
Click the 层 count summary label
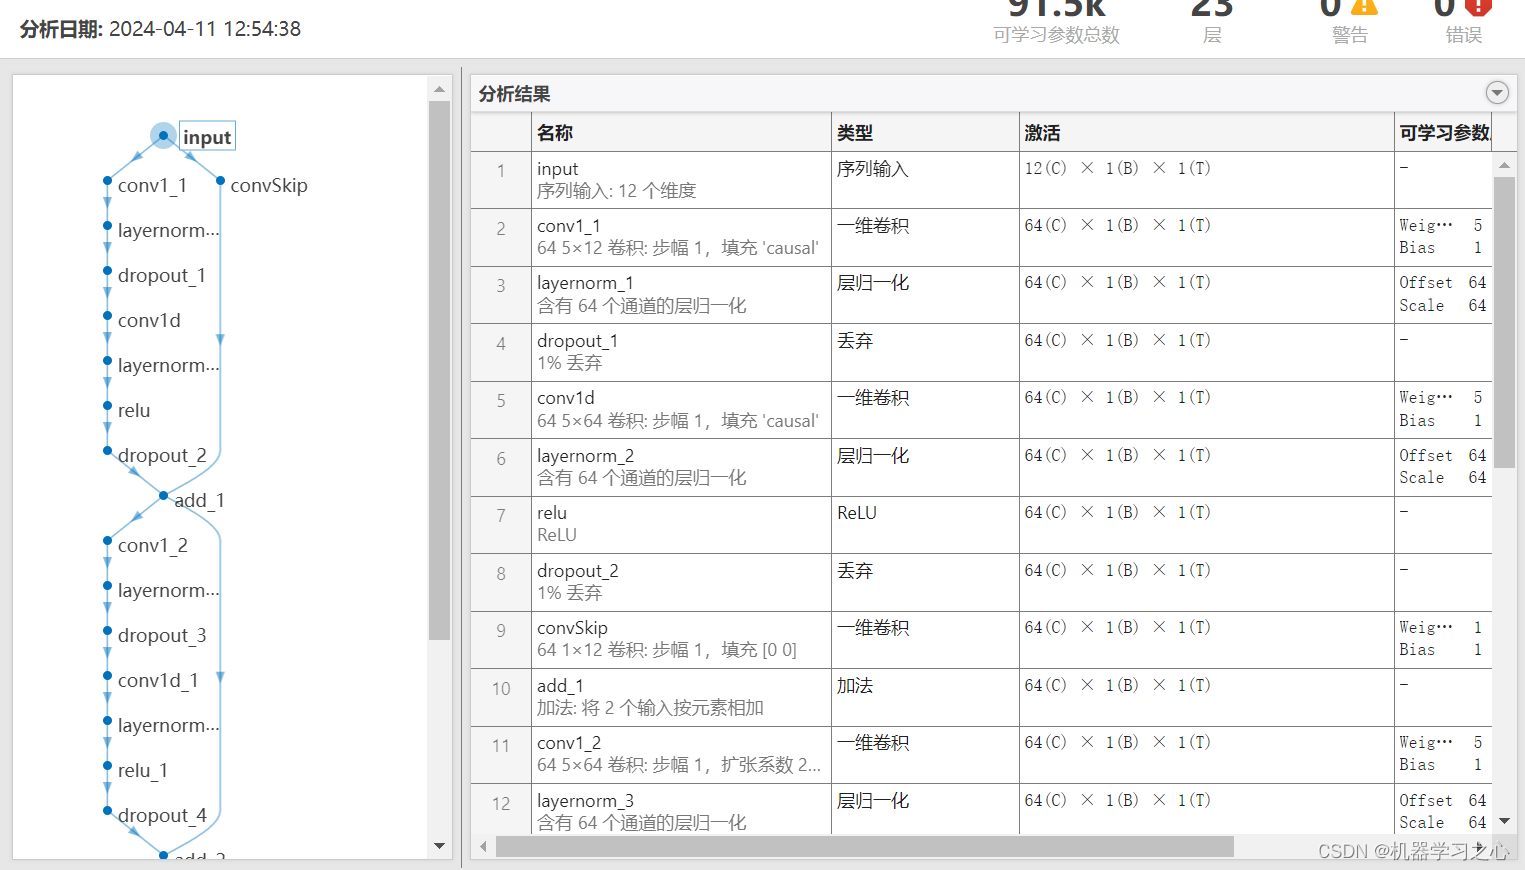(x=1212, y=35)
